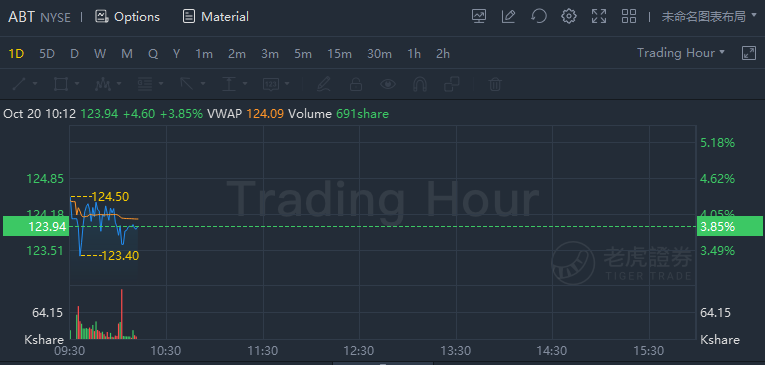Open the Options button
This screenshot has width=765, height=365.
127,17
